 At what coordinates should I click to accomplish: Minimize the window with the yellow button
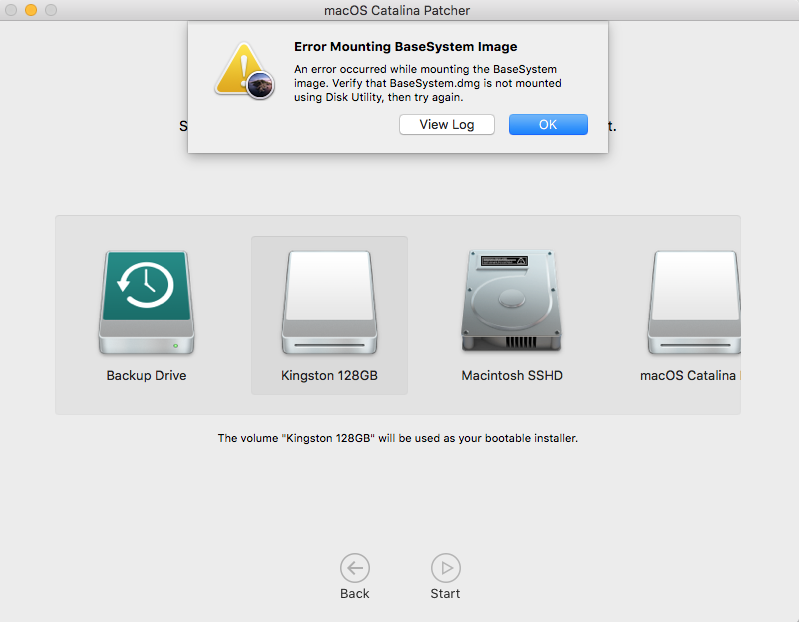[x=31, y=10]
